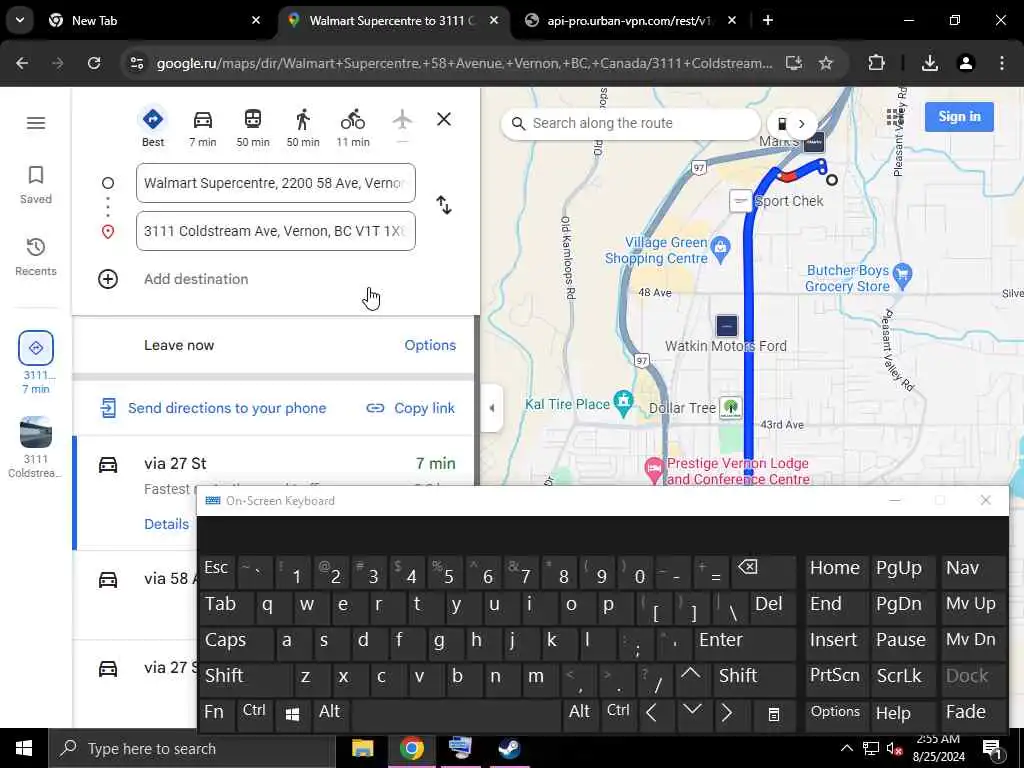The image size is (1024, 768).
Task: Click Dollar Tree map marker
Action: click(731, 408)
